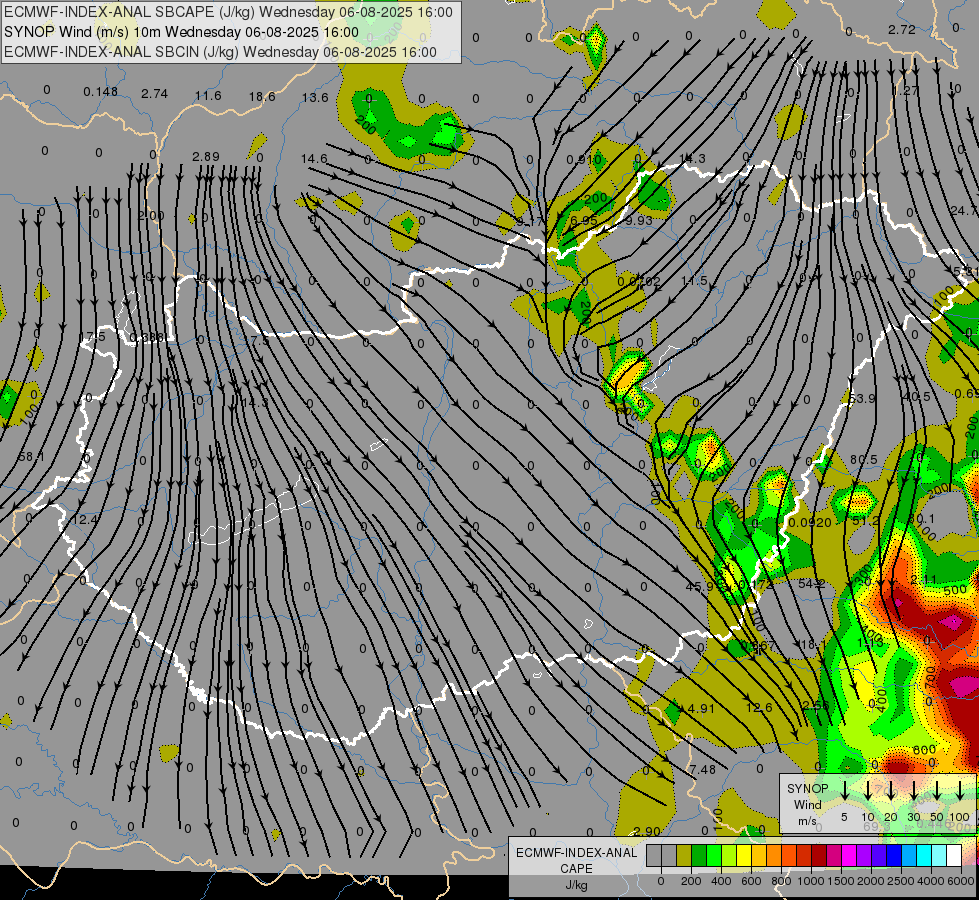Click the 2.90 value on the map
The height and width of the screenshot is (900, 979).
click(647, 831)
